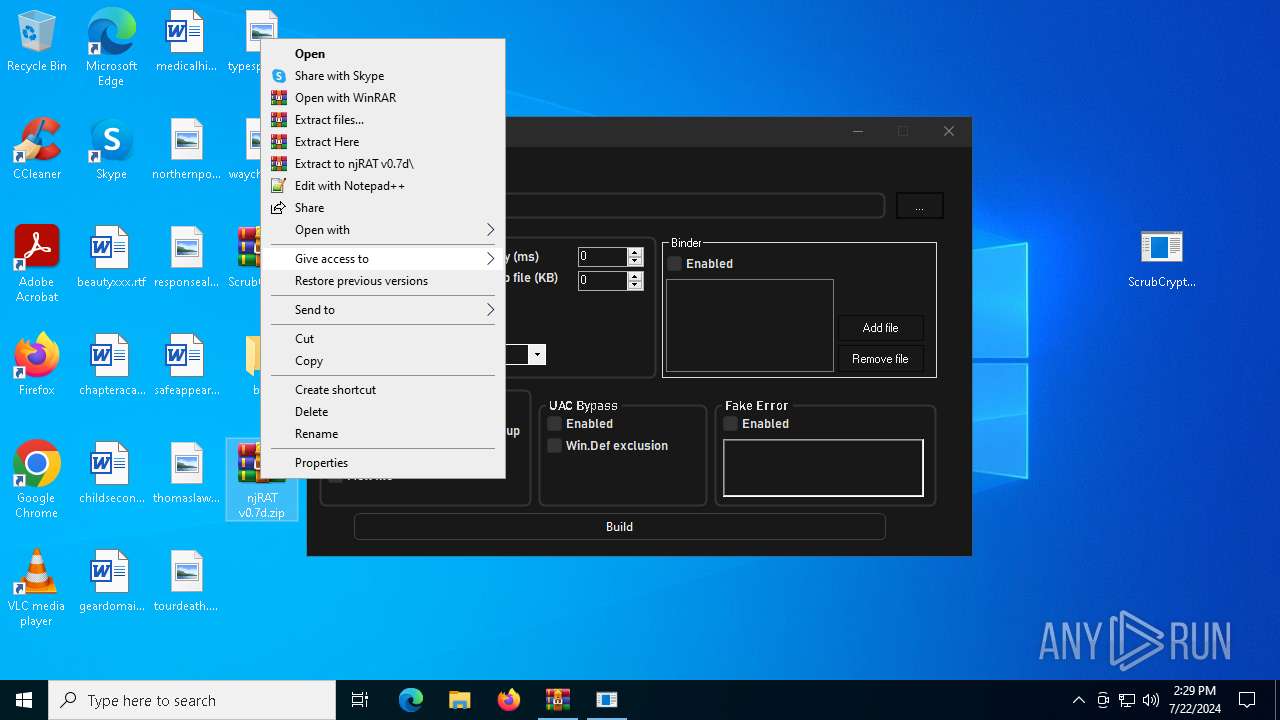The height and width of the screenshot is (720, 1280).
Task: Open the dropdown arrow in builder window
Action: [x=537, y=355]
